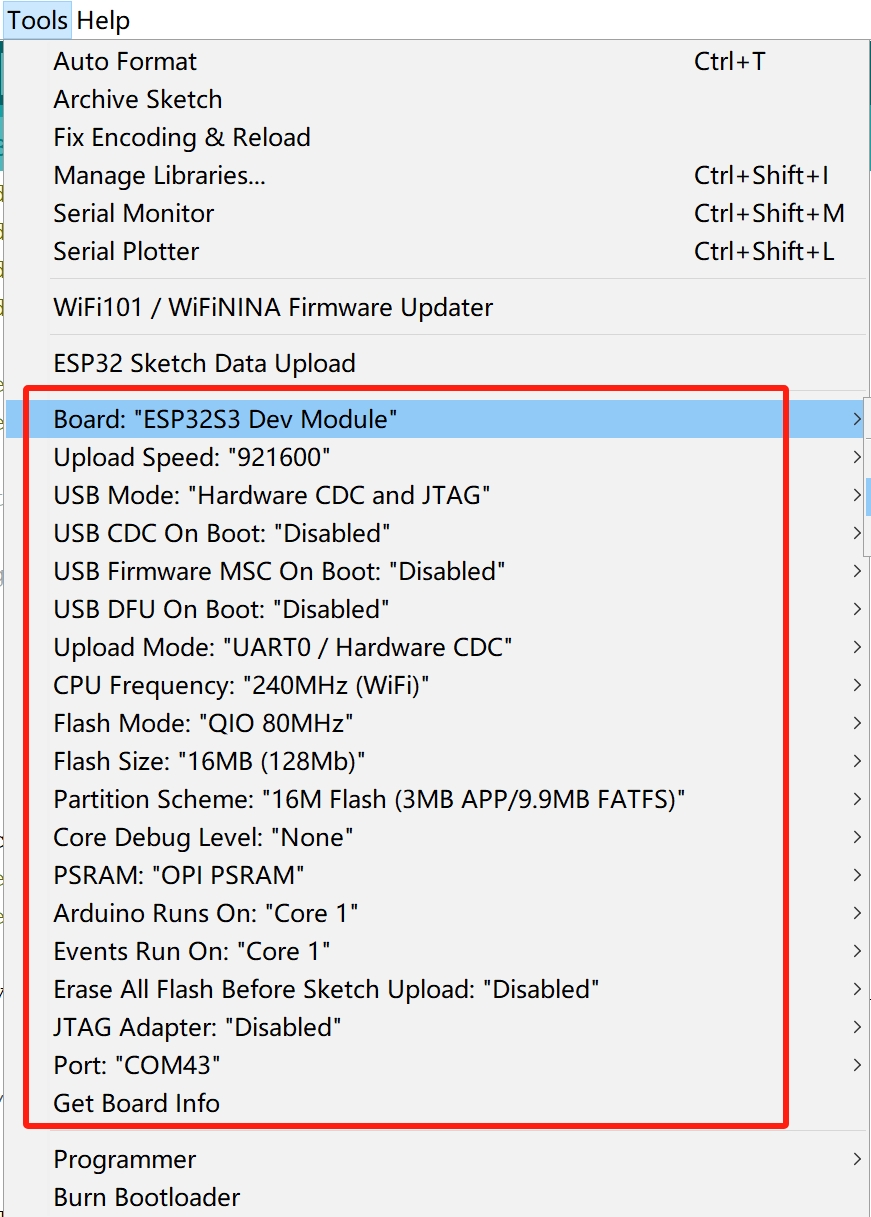Select Fix Encoding & Reload
The height and width of the screenshot is (1217, 871).
coord(436,138)
